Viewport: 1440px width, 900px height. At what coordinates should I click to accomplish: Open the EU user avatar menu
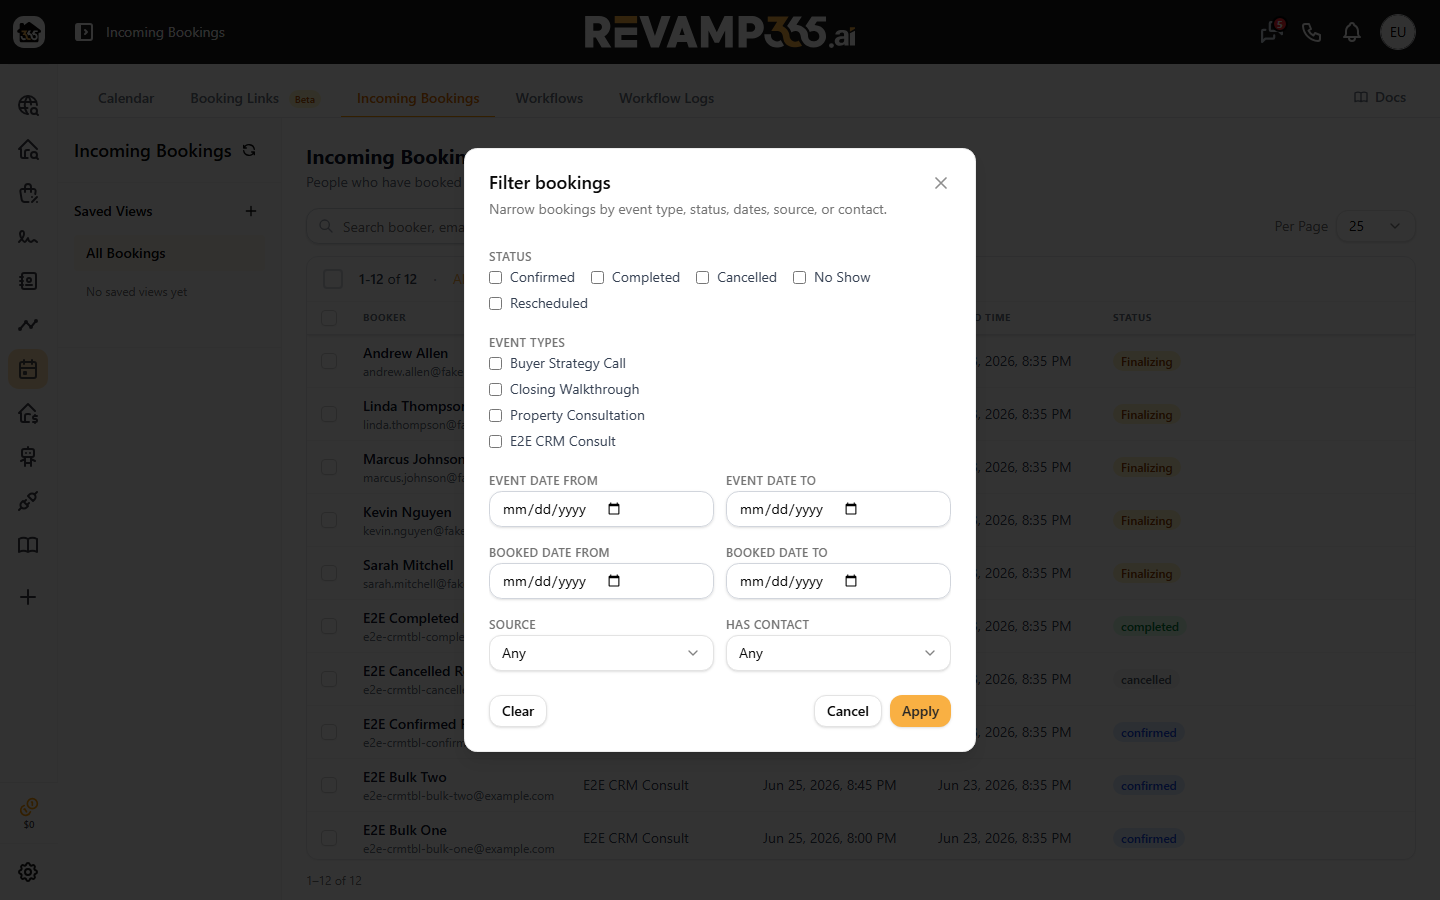(1398, 32)
